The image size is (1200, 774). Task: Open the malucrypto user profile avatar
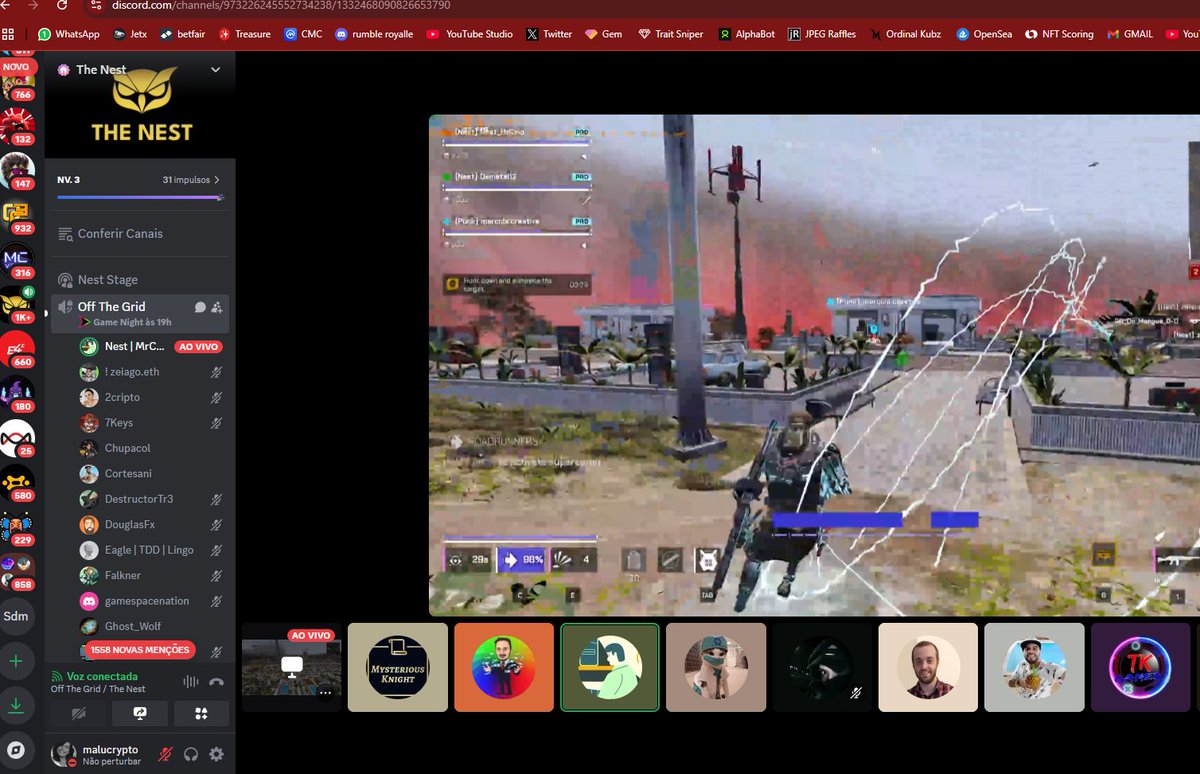(64, 754)
